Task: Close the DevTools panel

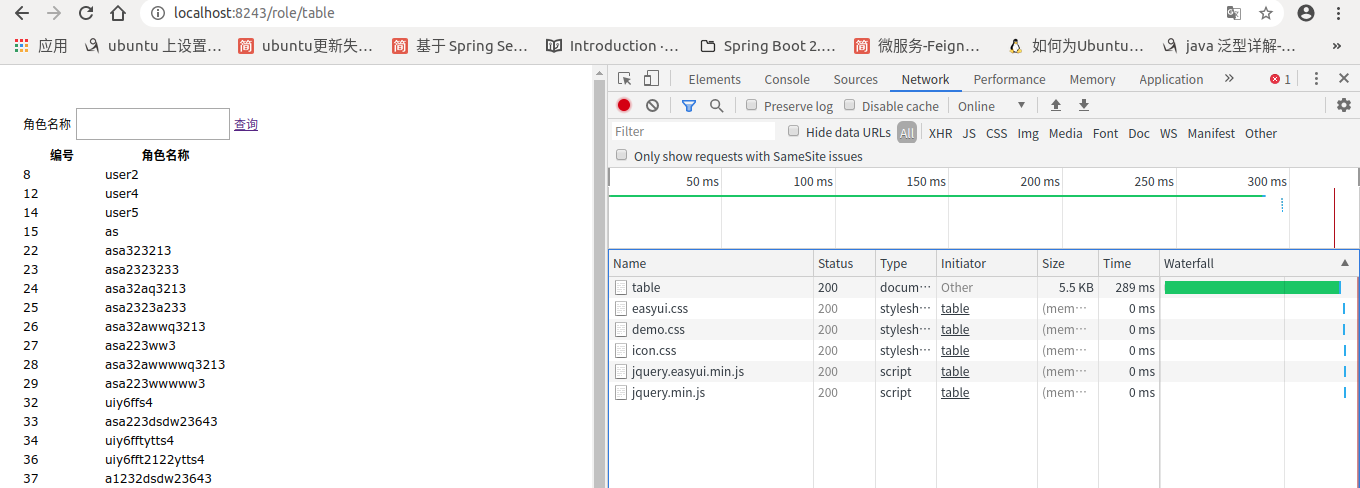Action: tap(1342, 79)
